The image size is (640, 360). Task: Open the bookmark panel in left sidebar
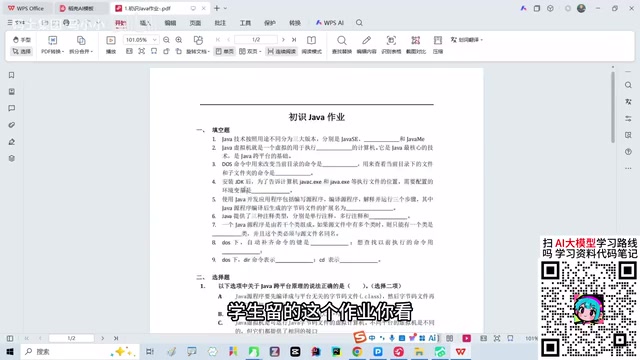click(x=11, y=75)
